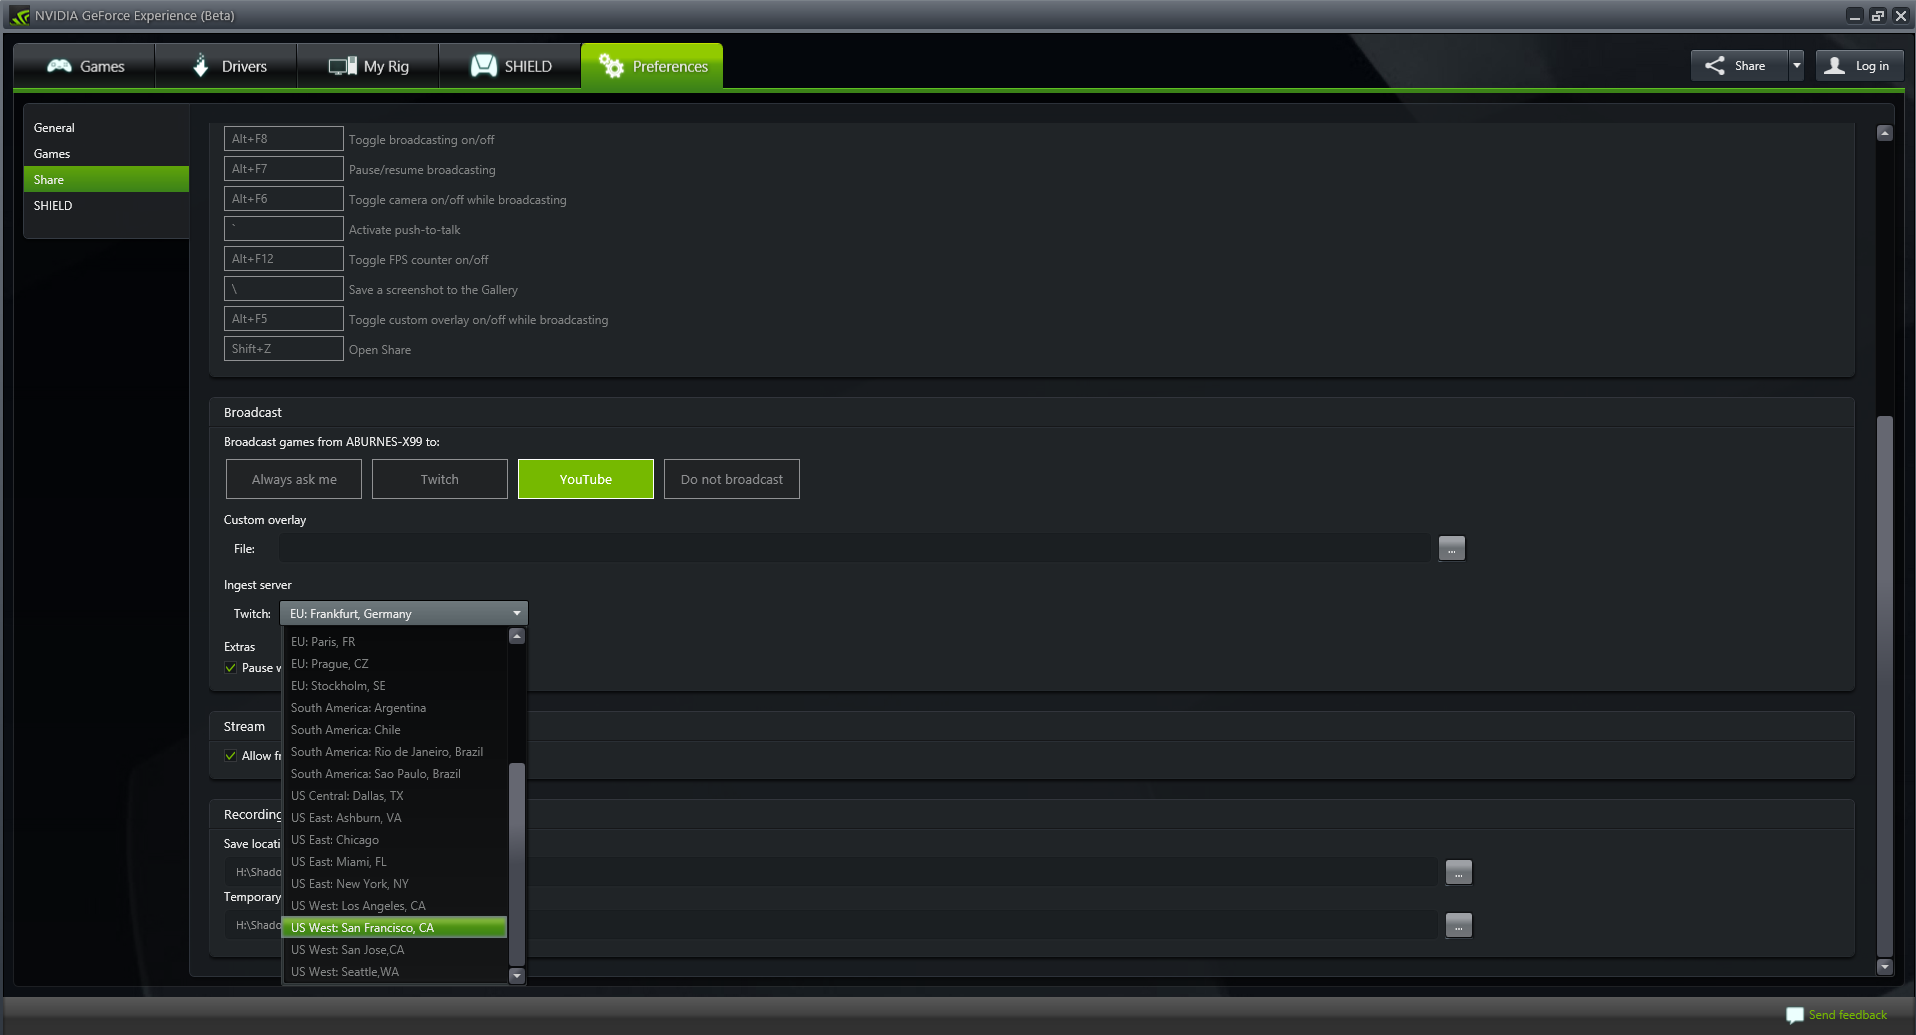1916x1035 pixels.
Task: Click server list scroll-down arrow
Action: point(517,975)
